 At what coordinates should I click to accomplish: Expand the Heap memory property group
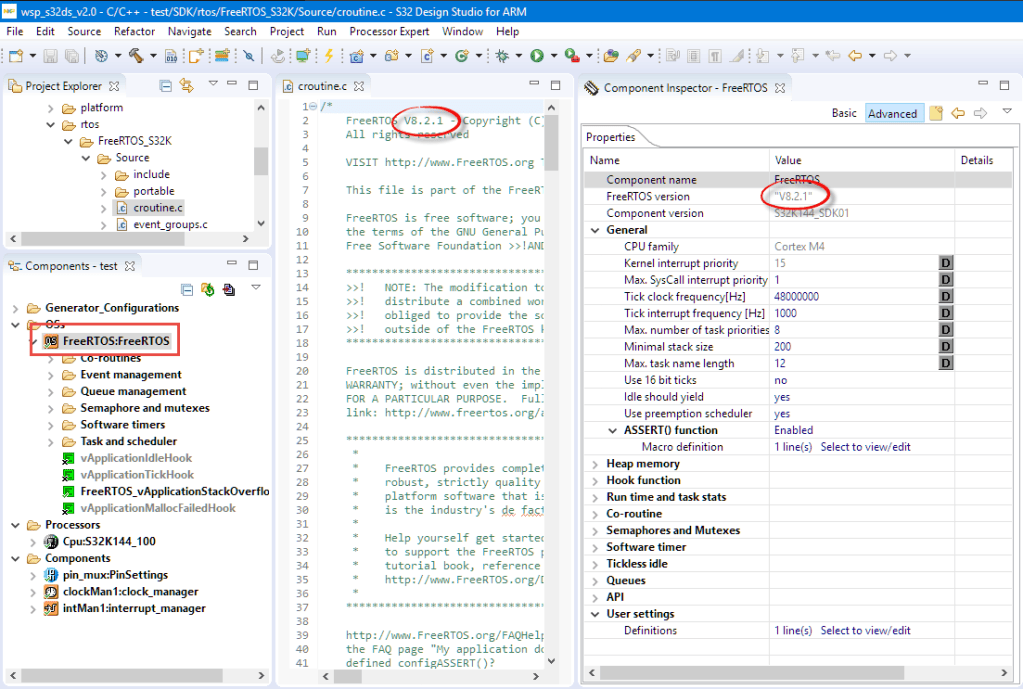point(595,464)
